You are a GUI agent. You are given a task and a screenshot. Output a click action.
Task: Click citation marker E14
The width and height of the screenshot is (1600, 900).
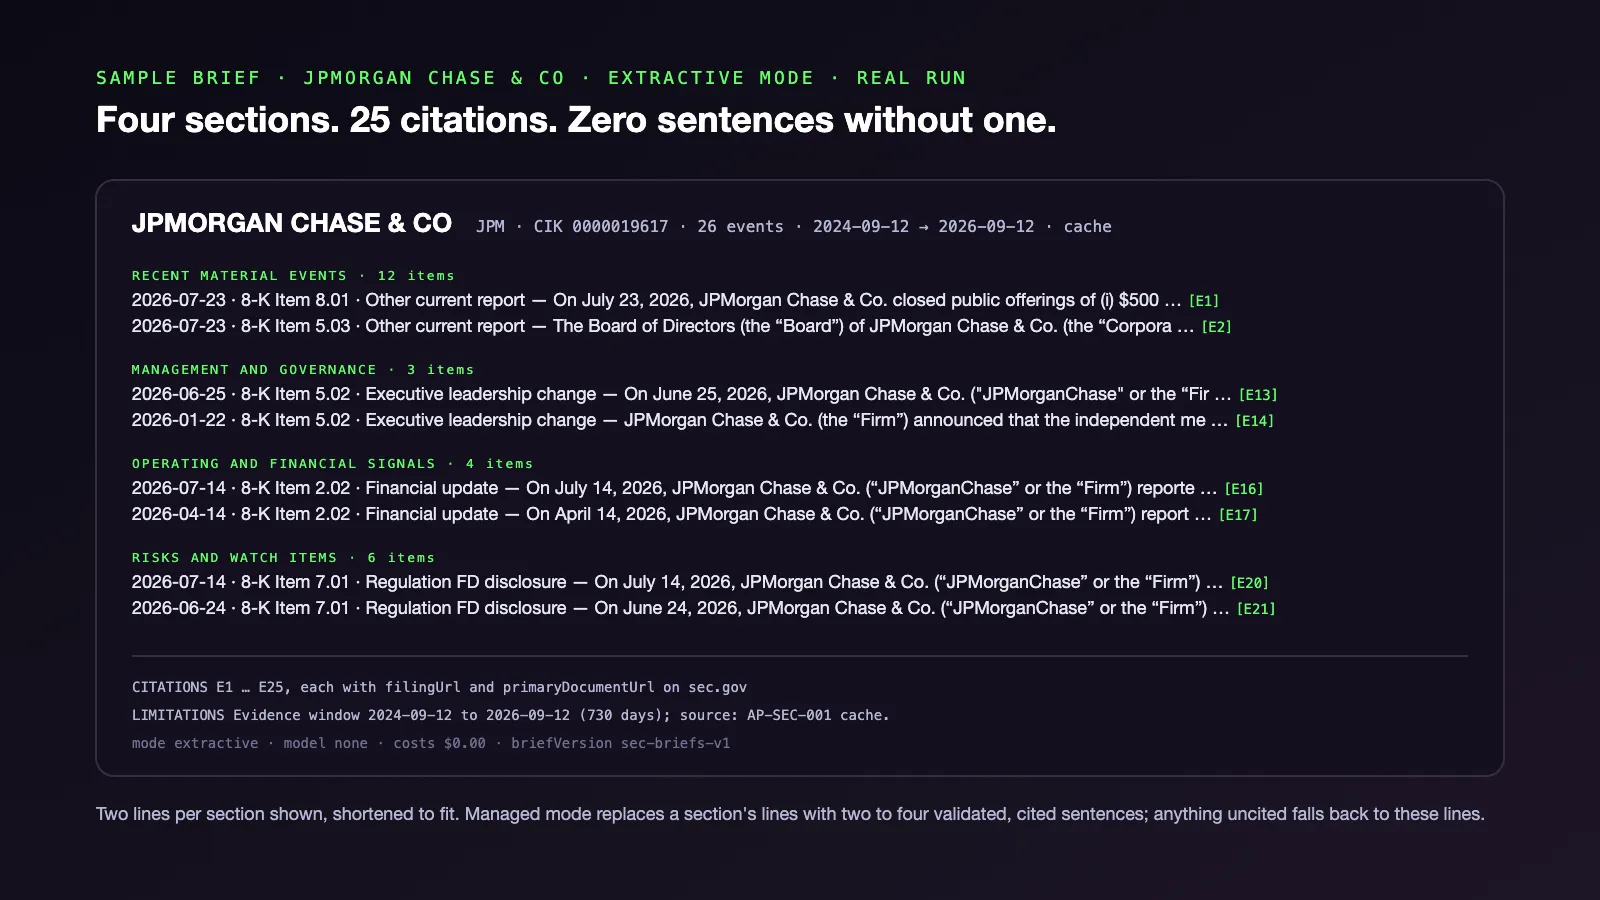tap(1254, 421)
